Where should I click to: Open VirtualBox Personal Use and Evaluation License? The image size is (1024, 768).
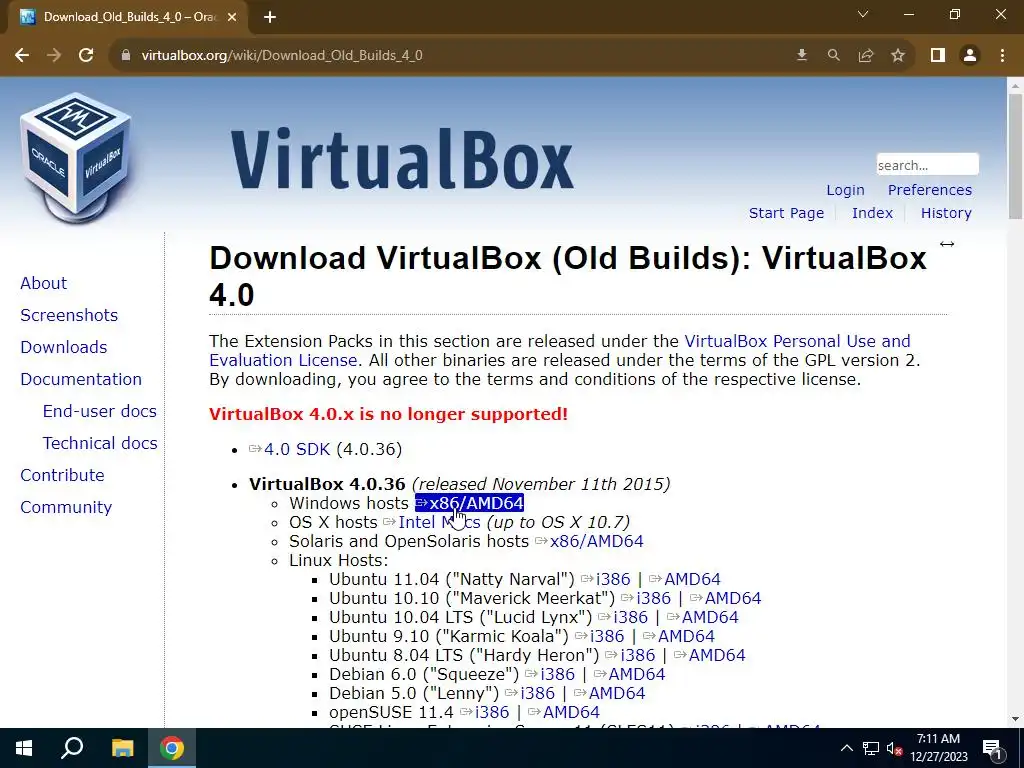point(797,342)
